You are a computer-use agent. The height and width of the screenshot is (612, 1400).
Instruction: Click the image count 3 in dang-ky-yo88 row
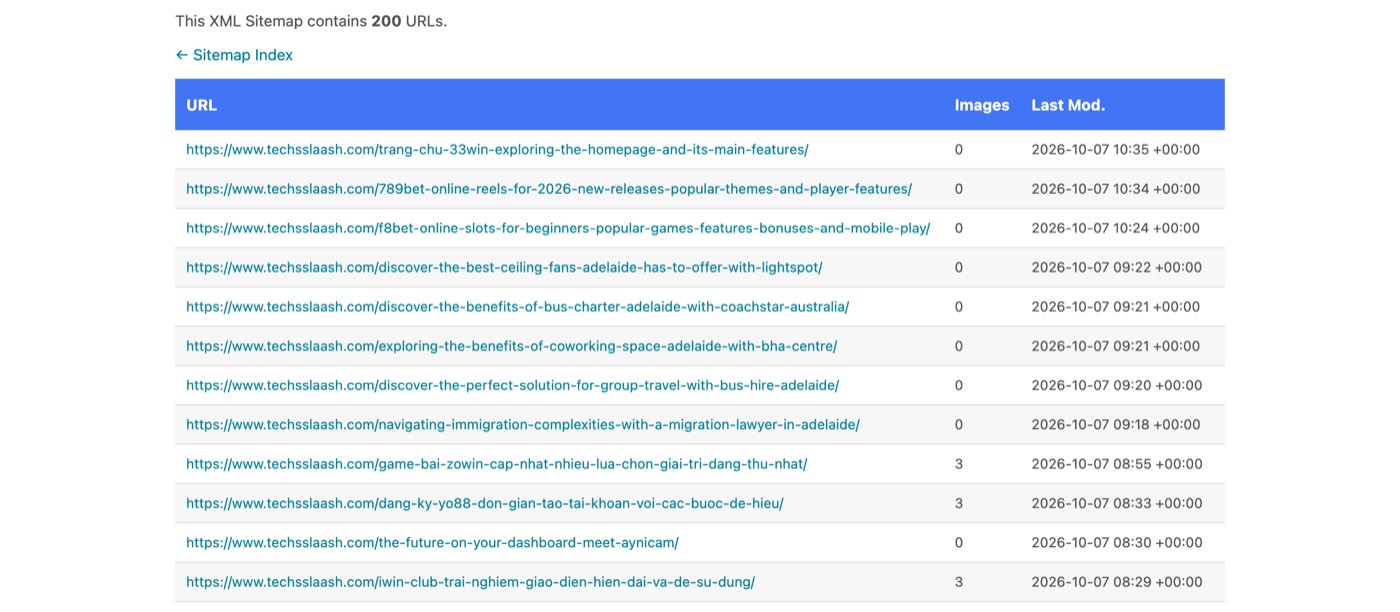pyautogui.click(x=959, y=503)
